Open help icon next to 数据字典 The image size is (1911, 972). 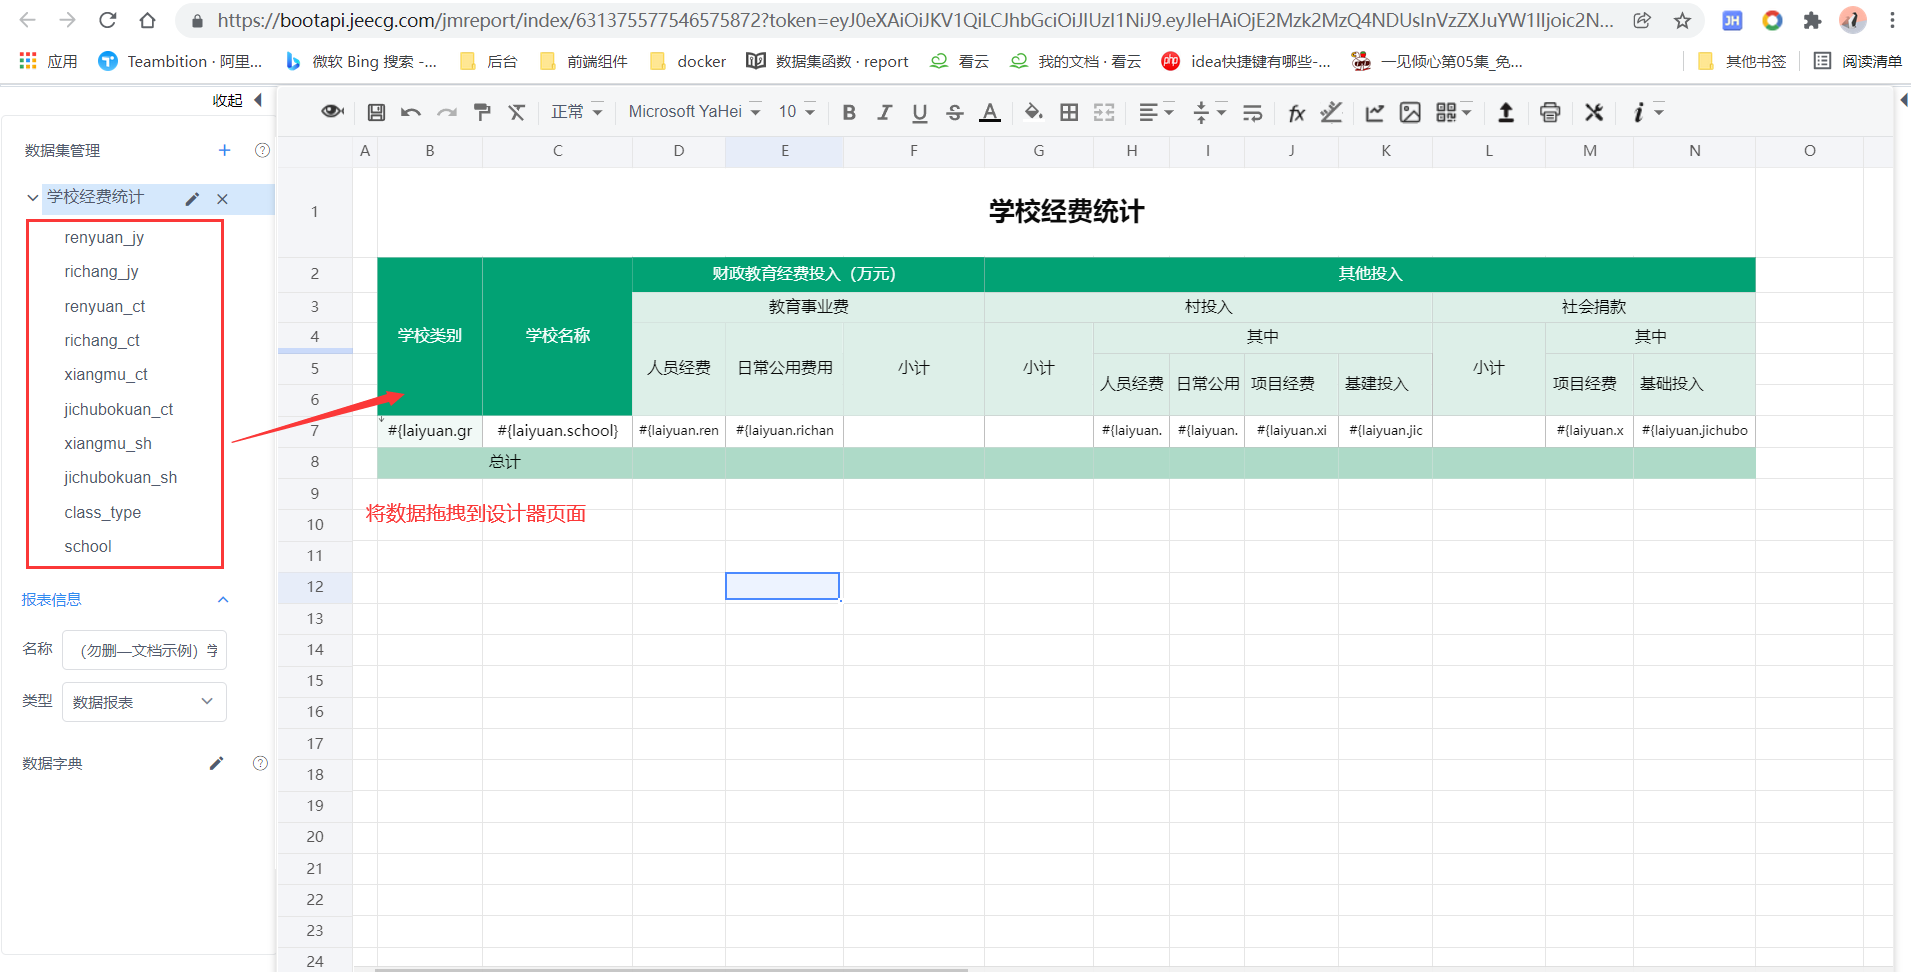pos(260,763)
